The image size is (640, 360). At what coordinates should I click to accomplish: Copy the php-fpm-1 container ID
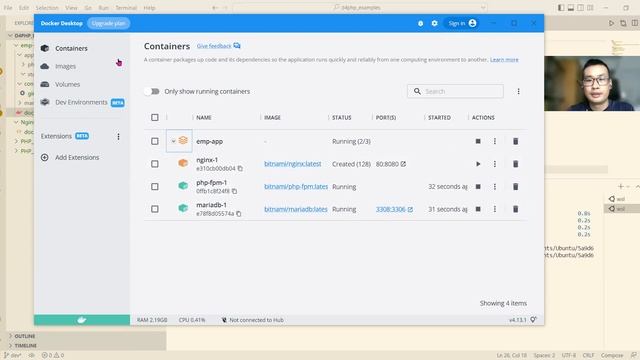[234, 191]
